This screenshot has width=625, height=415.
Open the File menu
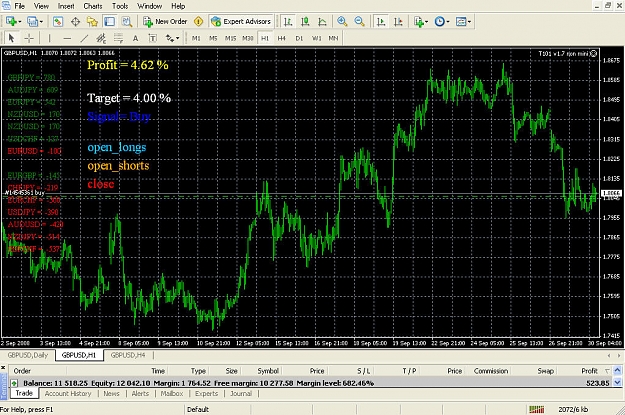[x=19, y=6]
